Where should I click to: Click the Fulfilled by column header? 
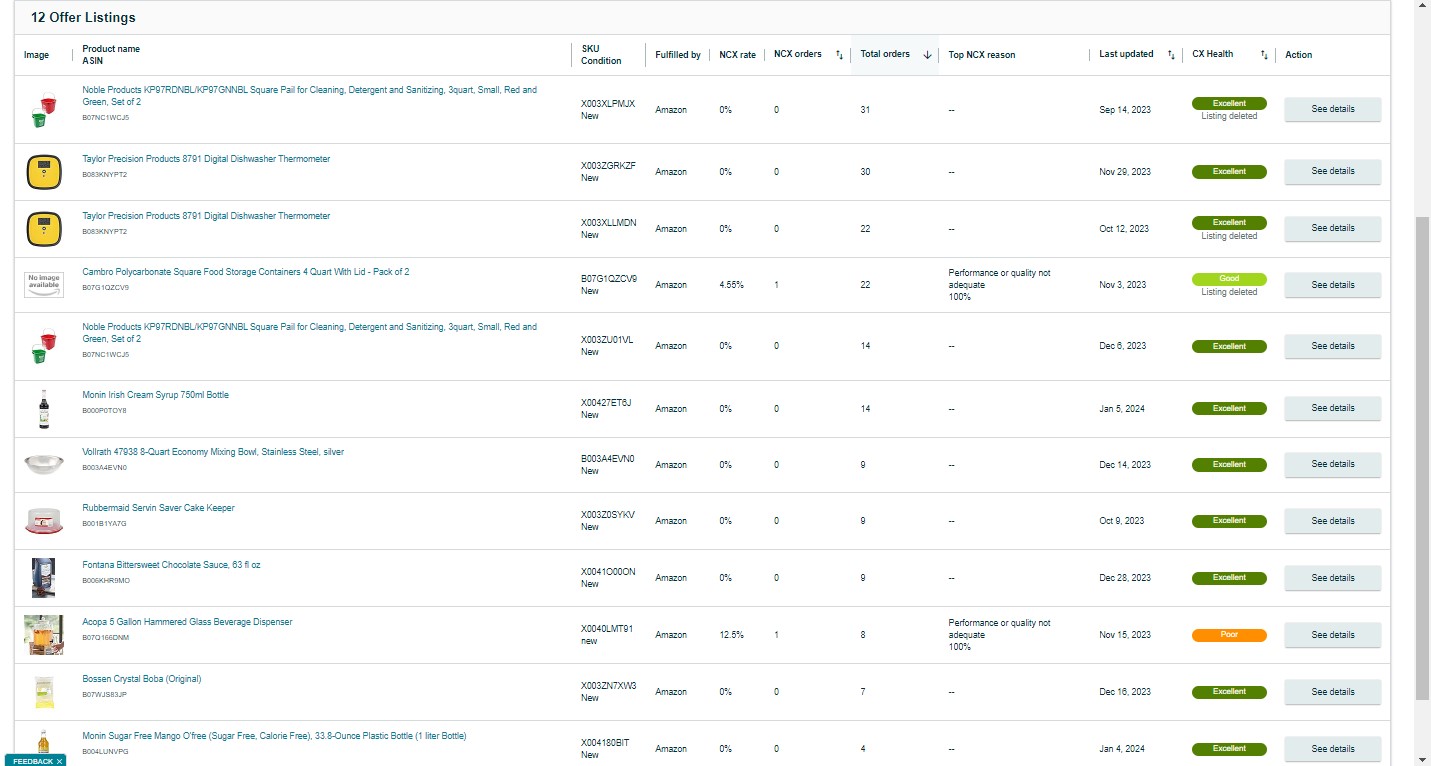[678, 55]
